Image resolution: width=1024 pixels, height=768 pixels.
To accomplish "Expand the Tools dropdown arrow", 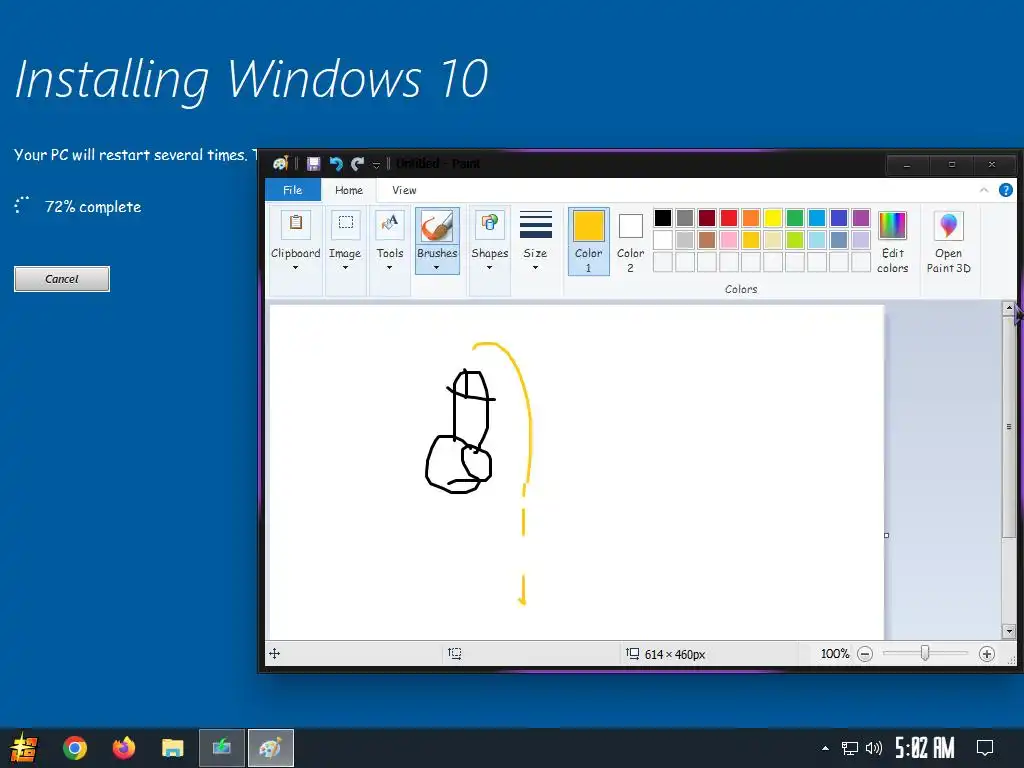I will tap(389, 268).
